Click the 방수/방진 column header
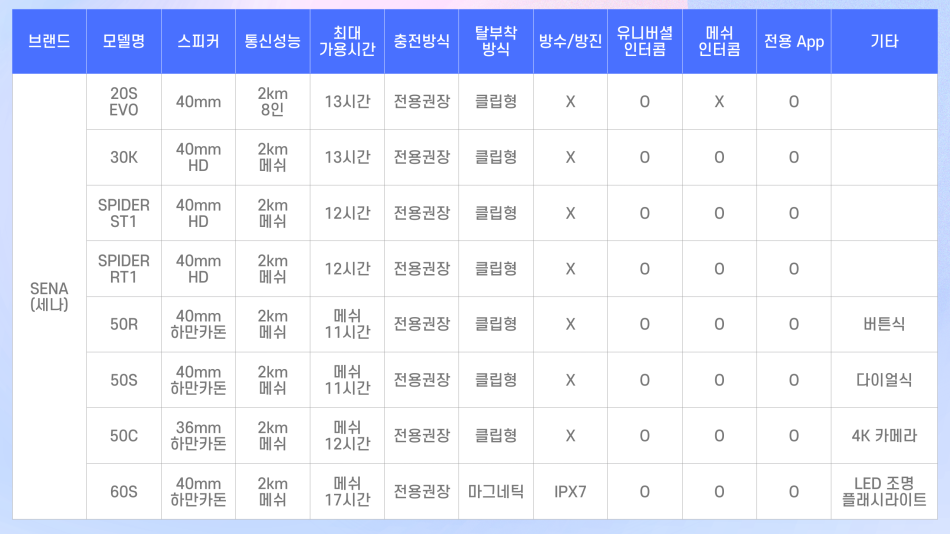Viewport: 950px width, 534px height. pos(570,42)
